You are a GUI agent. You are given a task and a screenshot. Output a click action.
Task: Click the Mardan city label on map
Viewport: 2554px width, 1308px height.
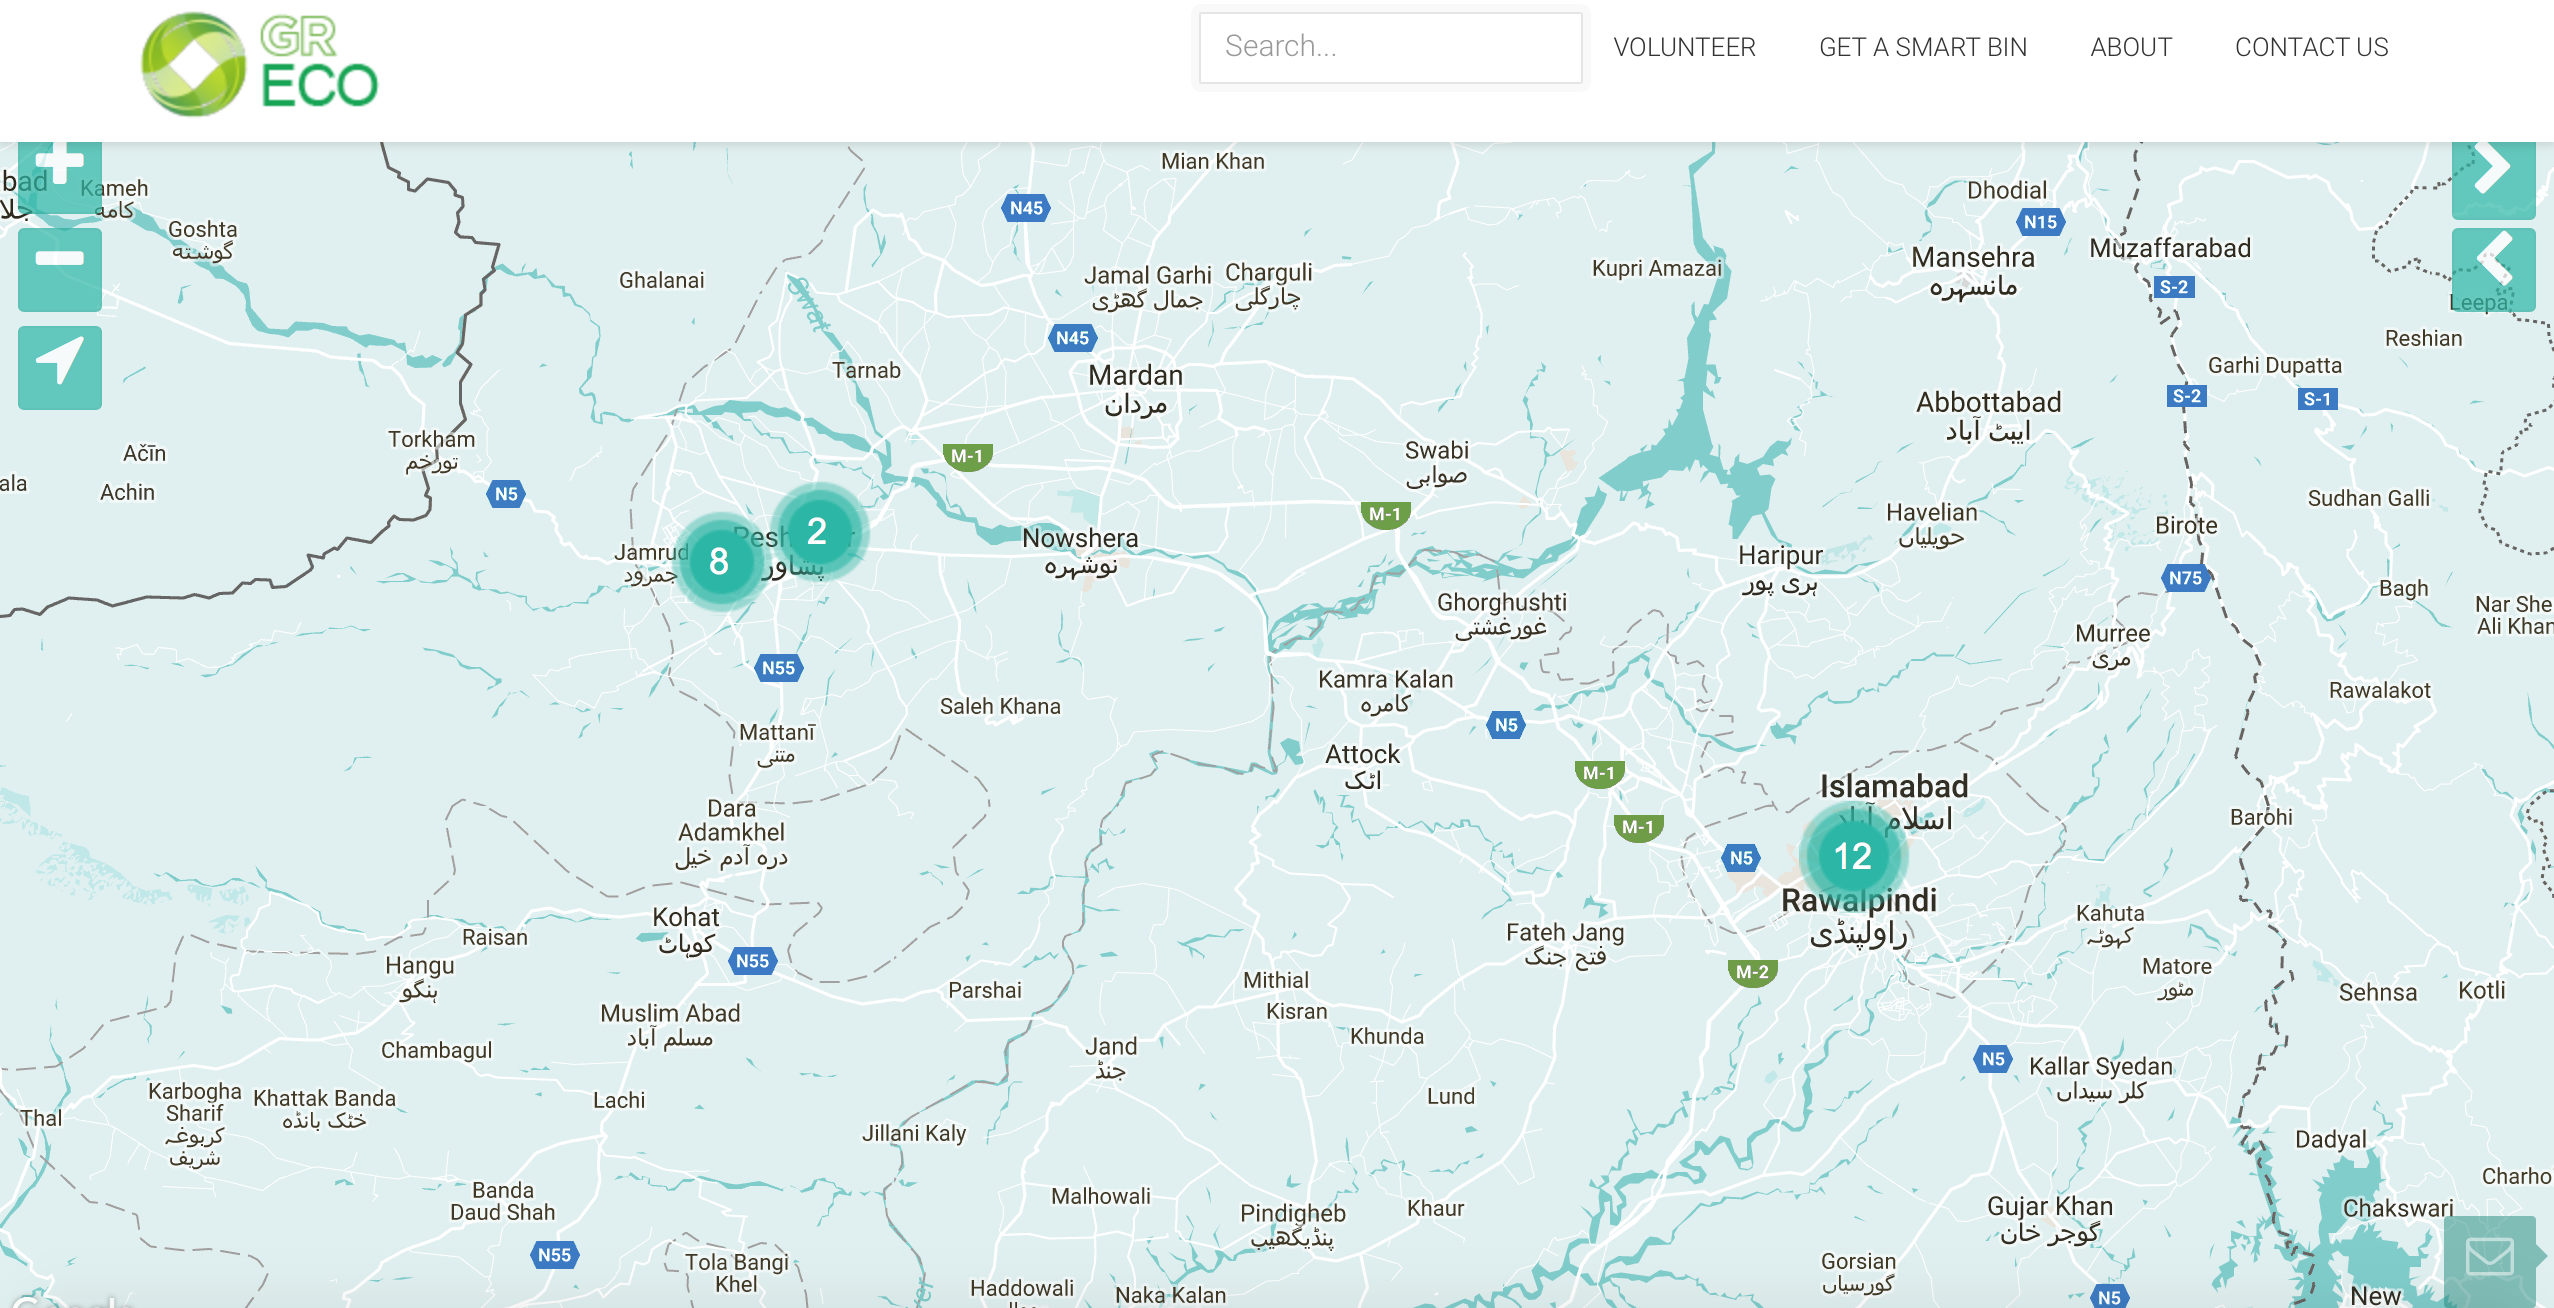click(x=1135, y=376)
